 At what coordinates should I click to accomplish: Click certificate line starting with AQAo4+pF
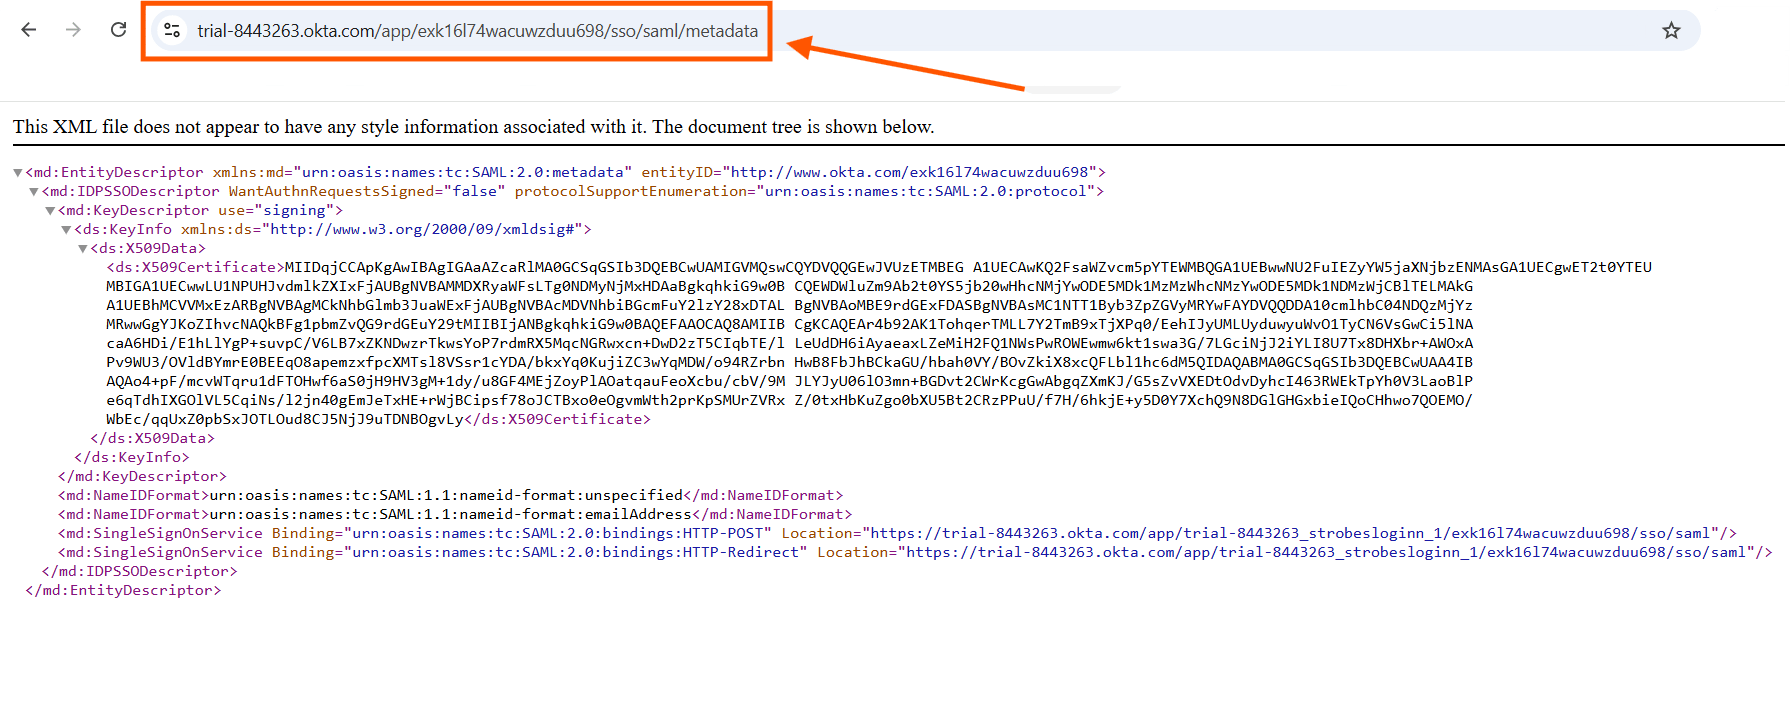tap(790, 381)
